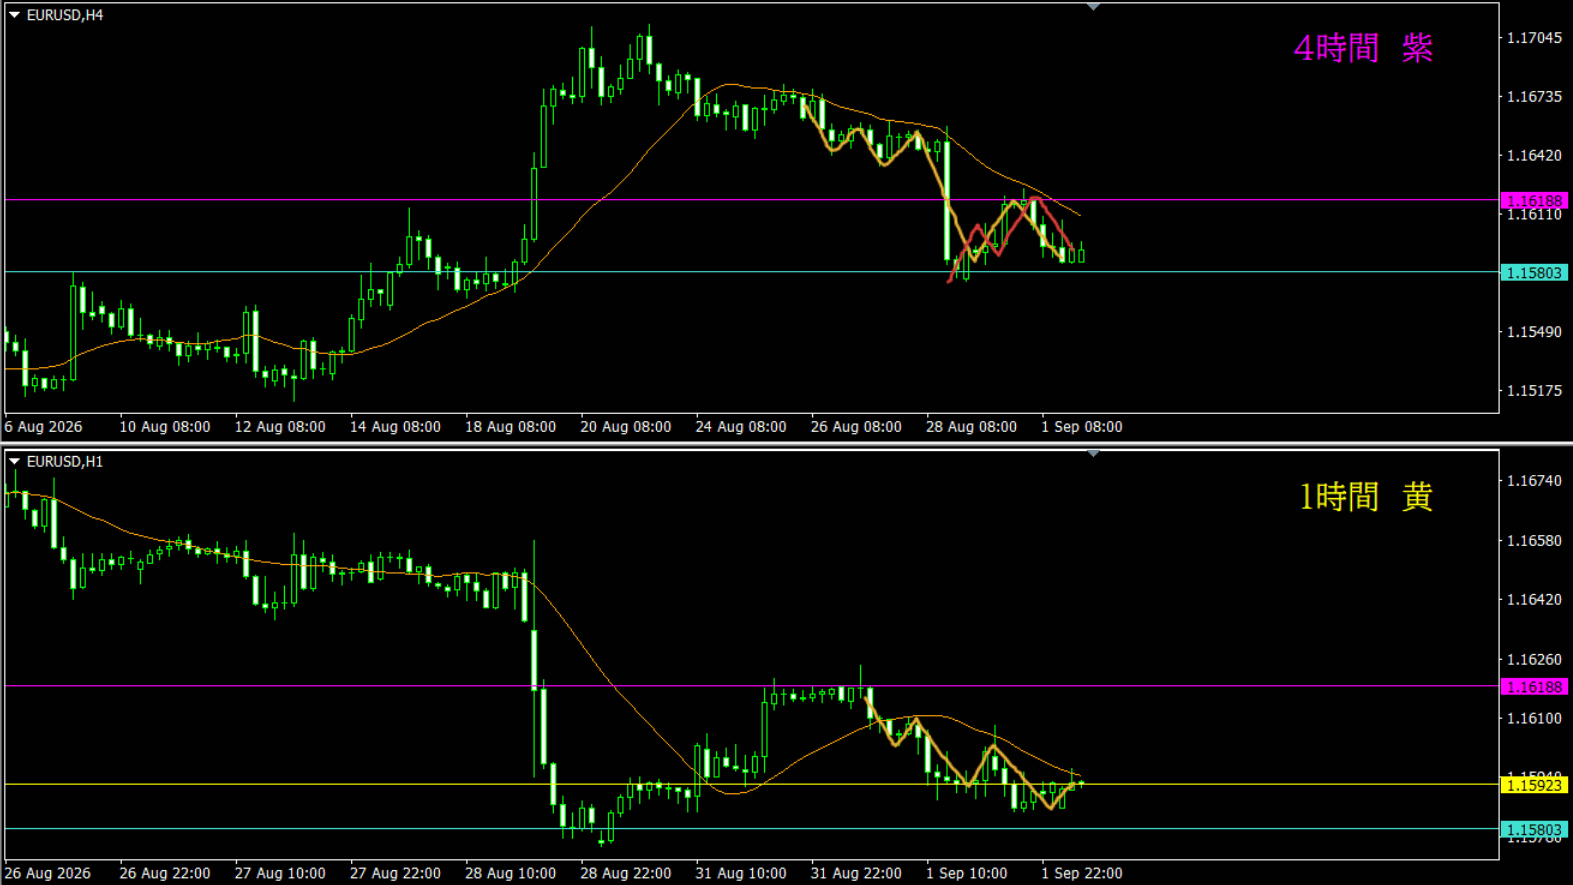Viewport: 1573px width, 885px height.
Task: Select the magenta 1.16188 price label in H1 chart
Action: [1534, 687]
